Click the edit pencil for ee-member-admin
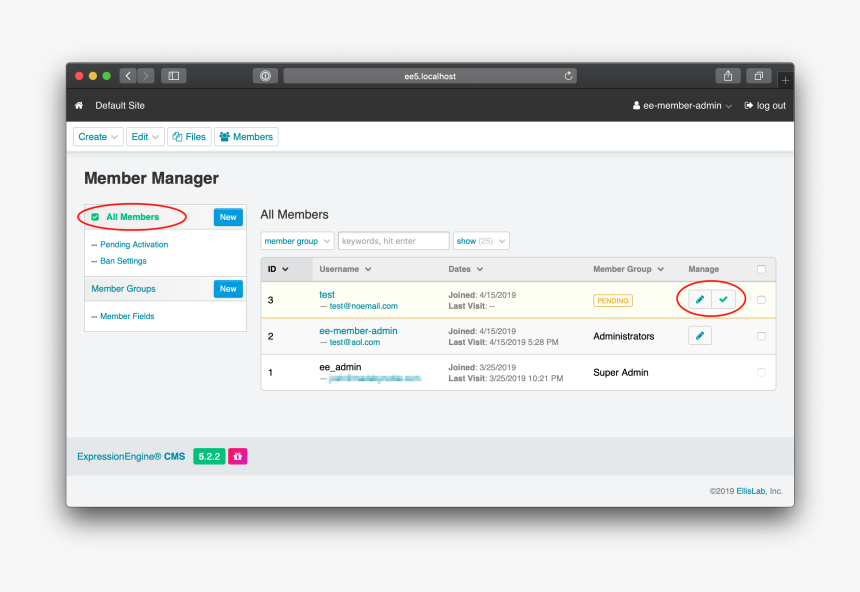Image resolution: width=860 pixels, height=592 pixels. pos(700,336)
